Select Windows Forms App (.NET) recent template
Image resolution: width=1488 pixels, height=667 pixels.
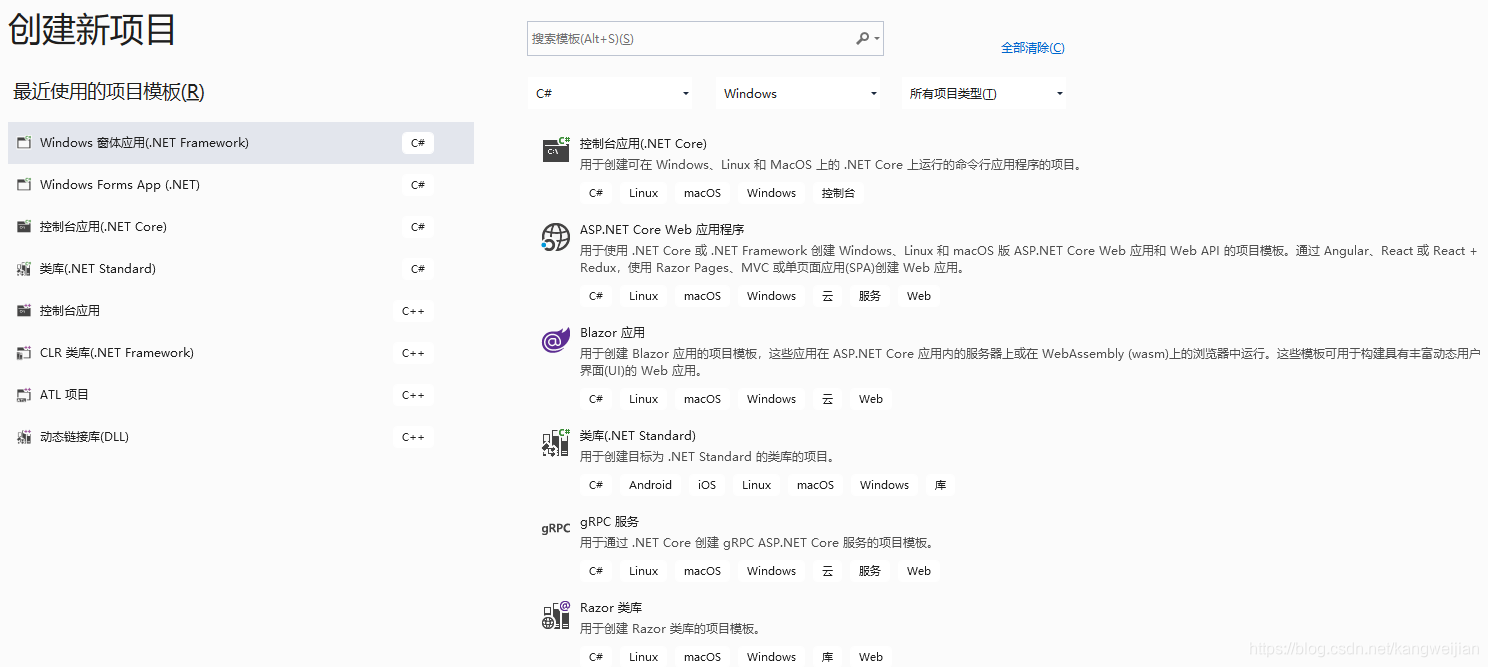click(241, 185)
